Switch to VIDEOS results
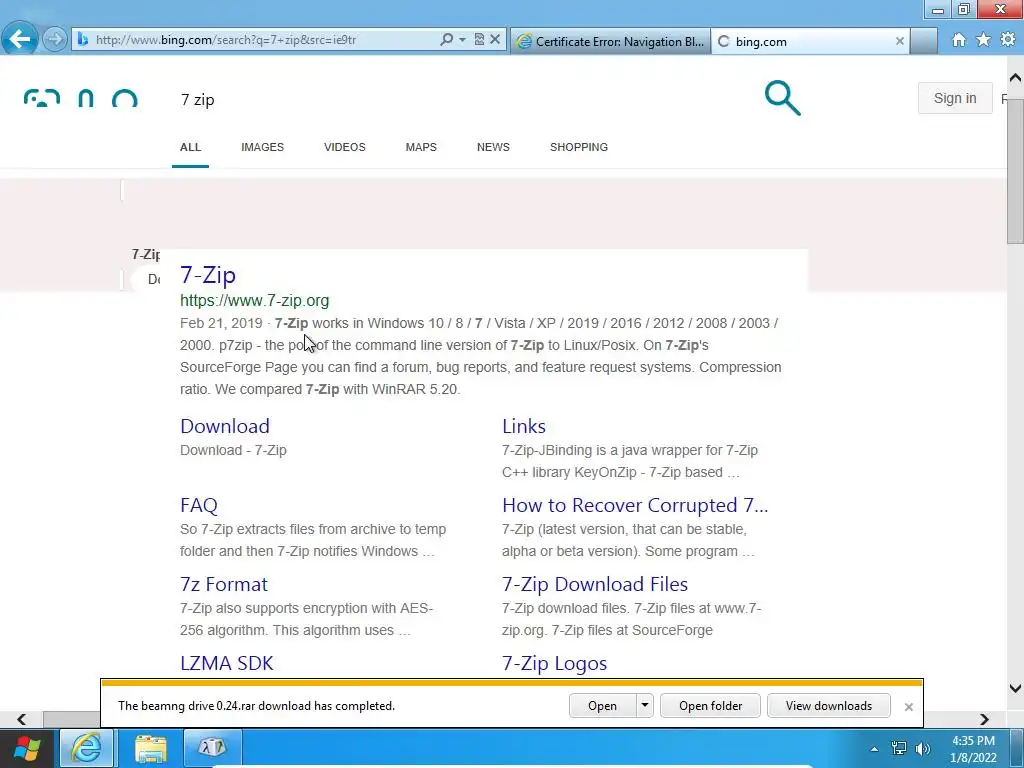 tap(344, 147)
